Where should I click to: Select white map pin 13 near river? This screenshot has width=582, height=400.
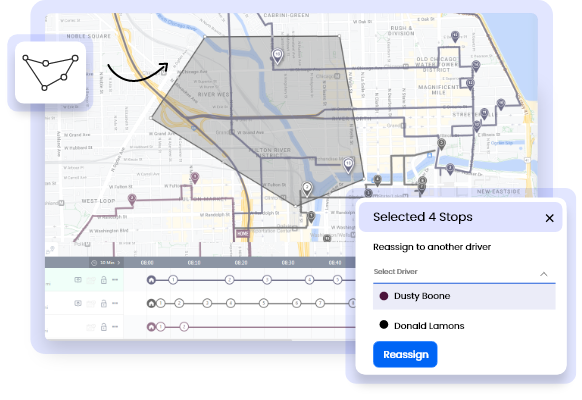click(348, 165)
